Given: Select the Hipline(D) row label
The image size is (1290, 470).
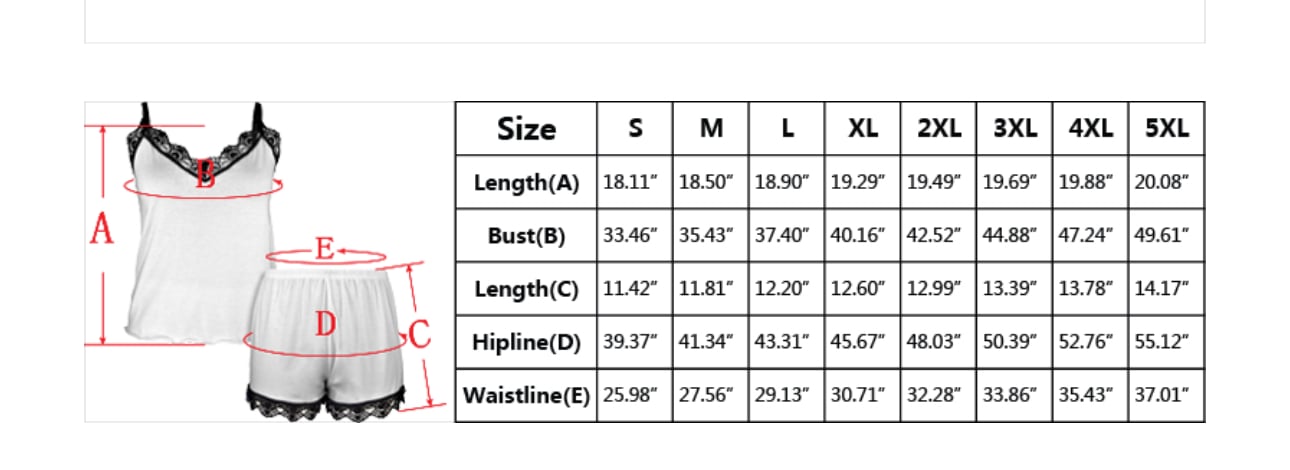Looking at the screenshot, I should (x=526, y=342).
